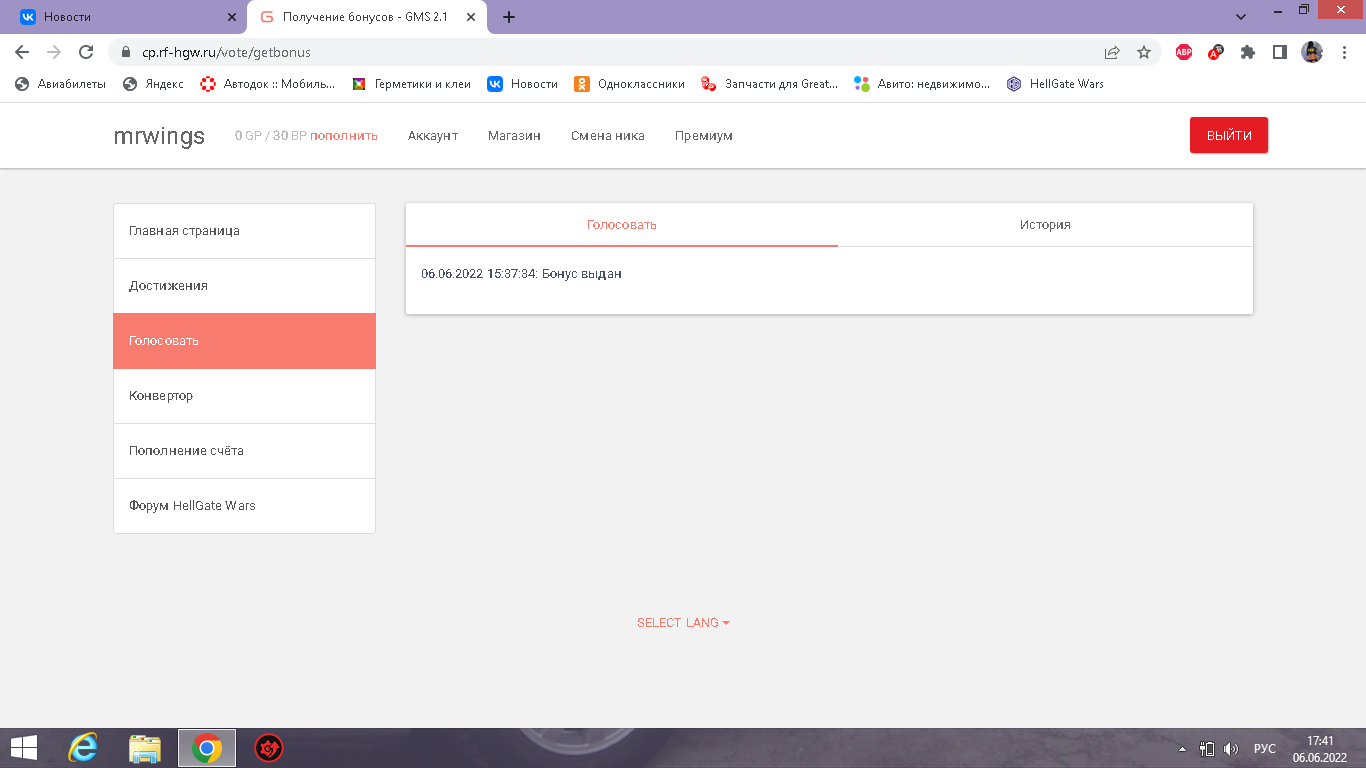Viewport: 1366px width, 768px height.
Task: Open the Премиум menu item
Action: point(704,136)
